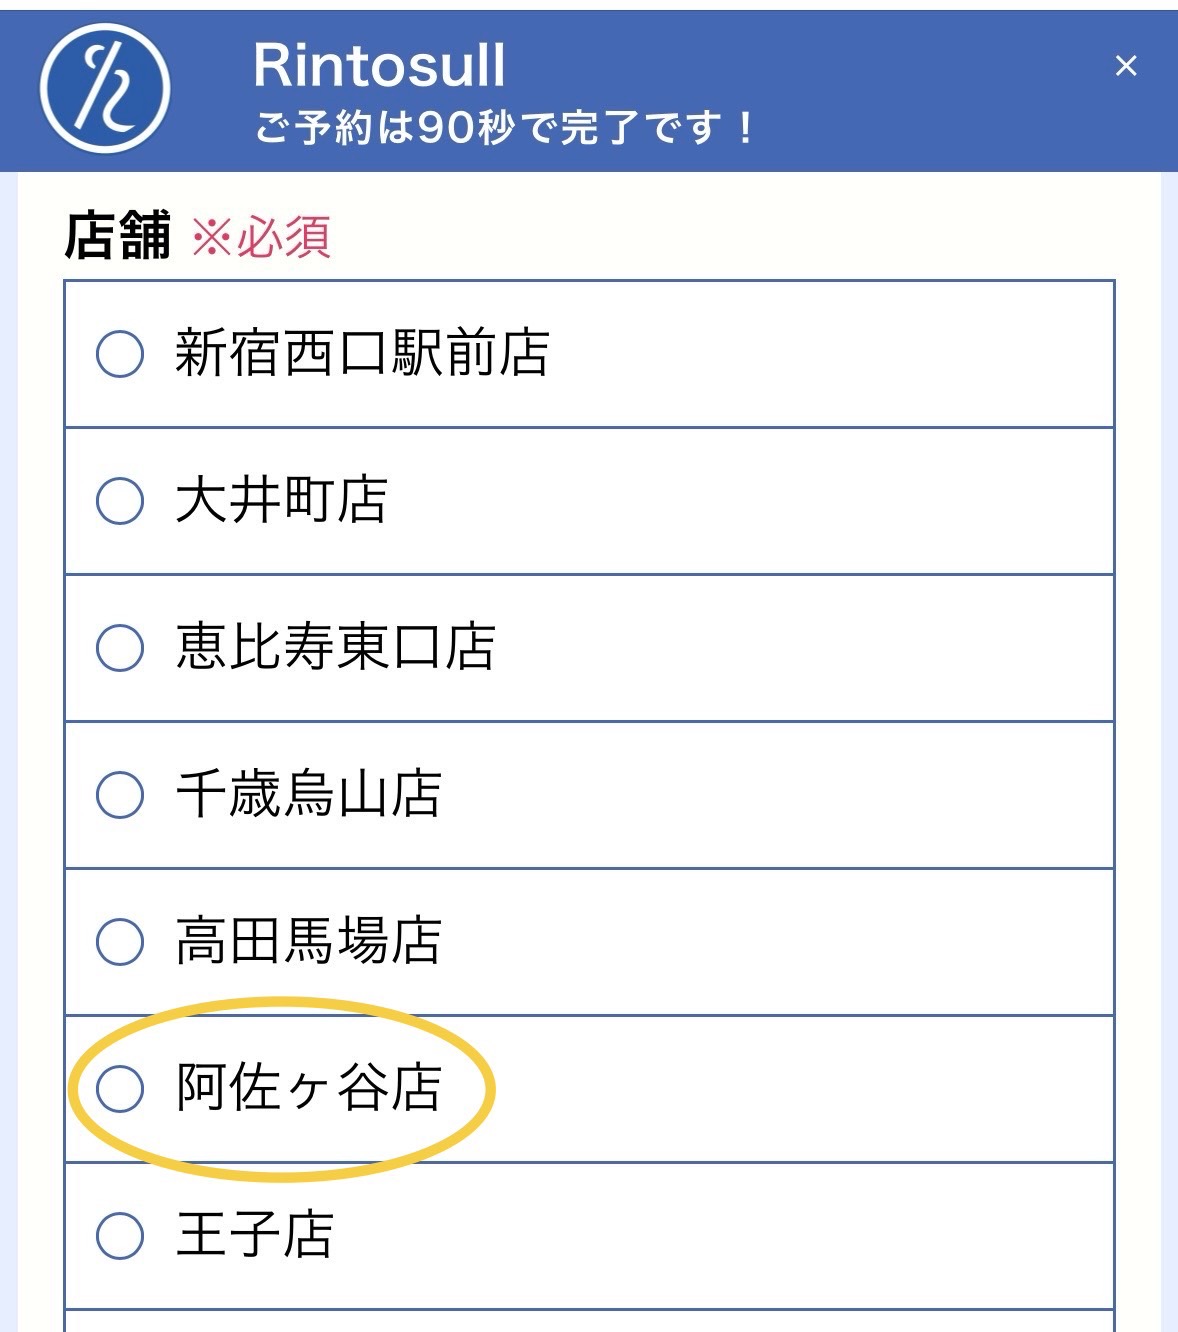Viewport: 1178px width, 1332px height.
Task: Pick the 王子店 radio button
Action: tap(120, 1235)
